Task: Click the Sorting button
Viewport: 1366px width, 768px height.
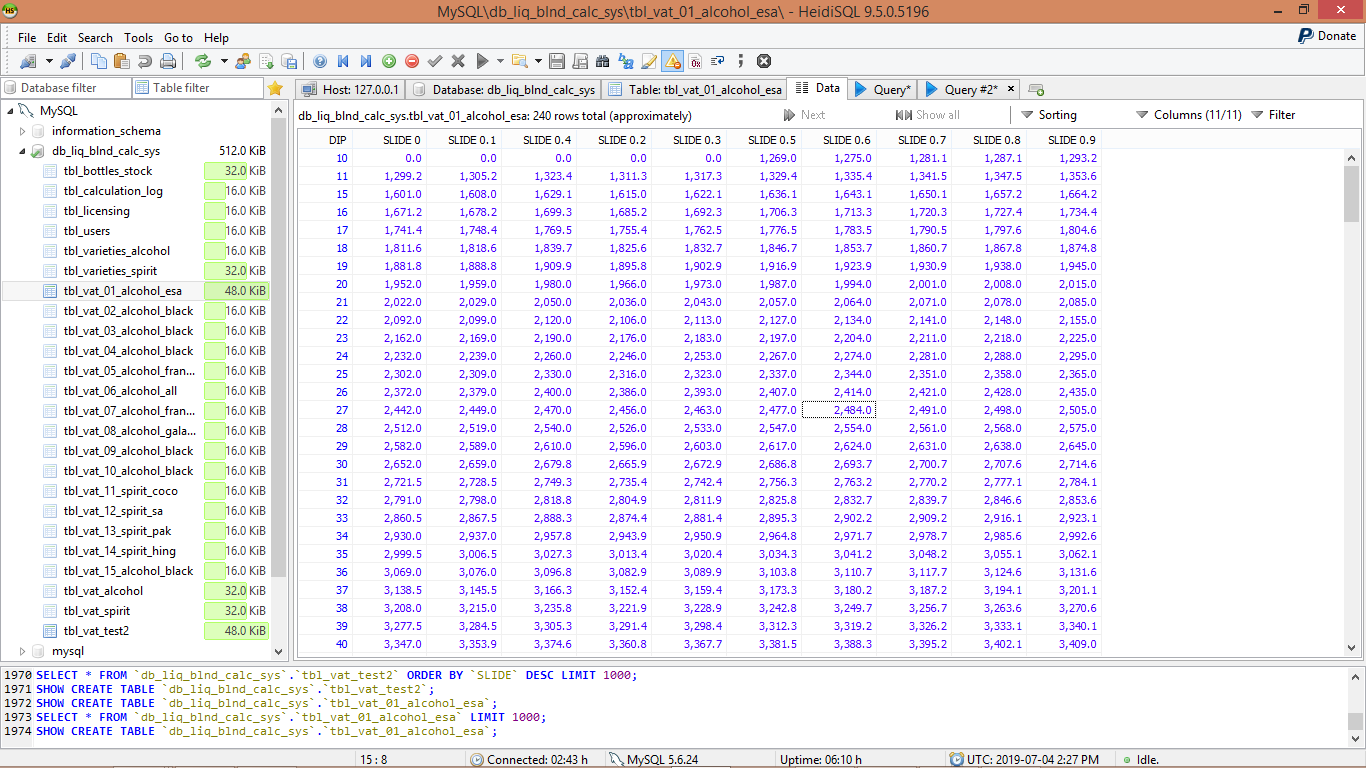Action: (1048, 115)
